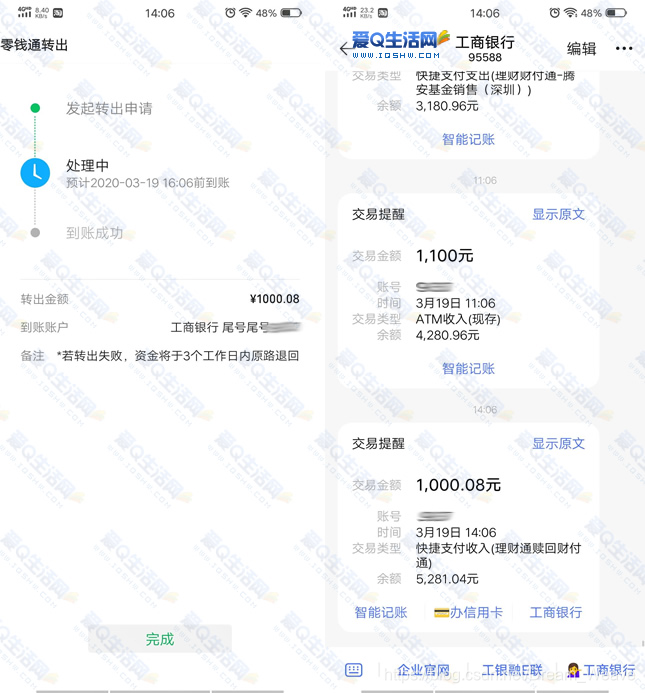Tap the ¥1000.08 转出金额 value
Screen dimensions: 645x693
pos(275,299)
